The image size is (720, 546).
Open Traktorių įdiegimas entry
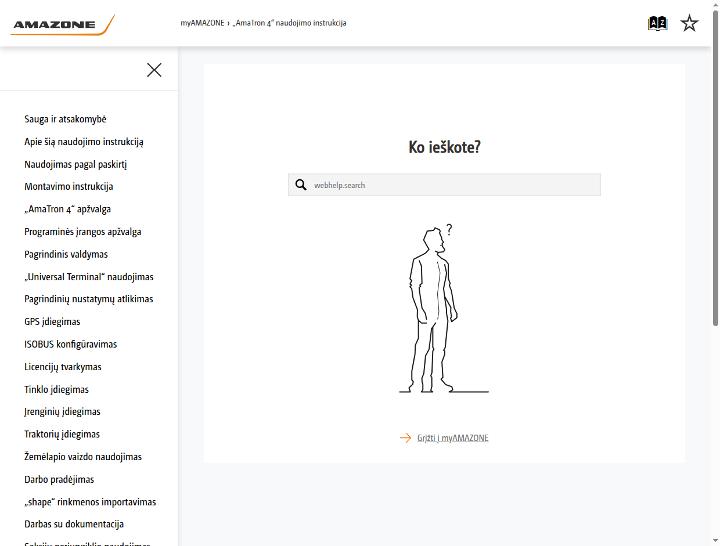pos(62,434)
